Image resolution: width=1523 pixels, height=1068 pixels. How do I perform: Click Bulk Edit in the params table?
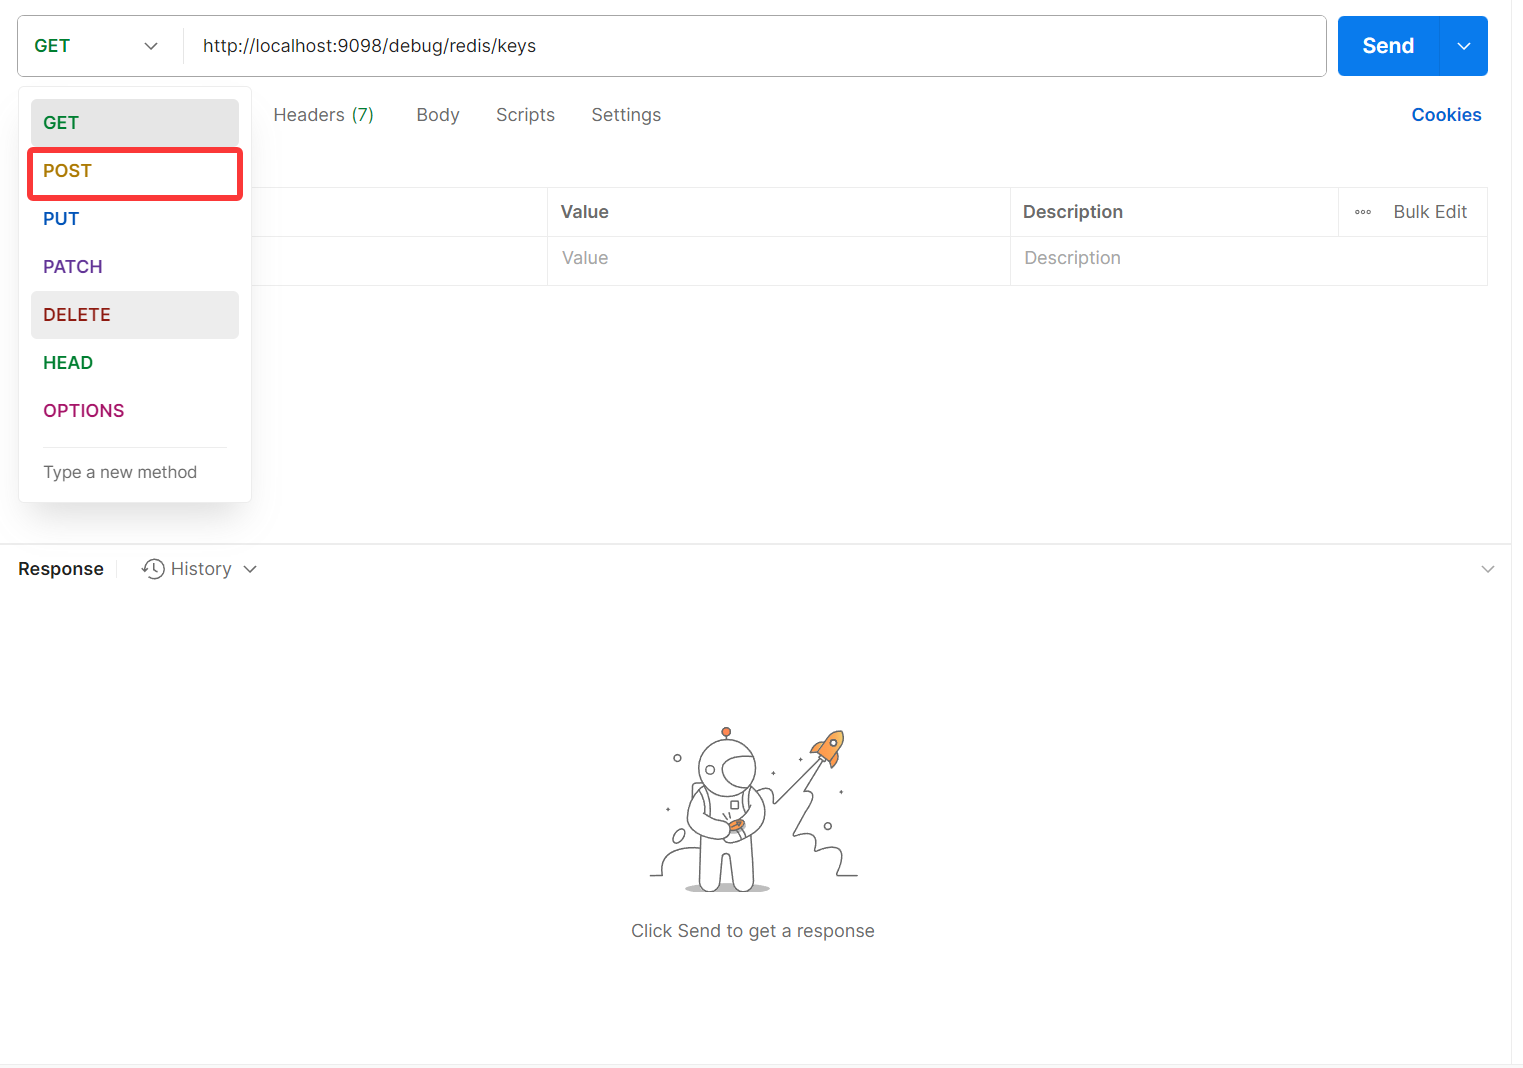[x=1430, y=212]
